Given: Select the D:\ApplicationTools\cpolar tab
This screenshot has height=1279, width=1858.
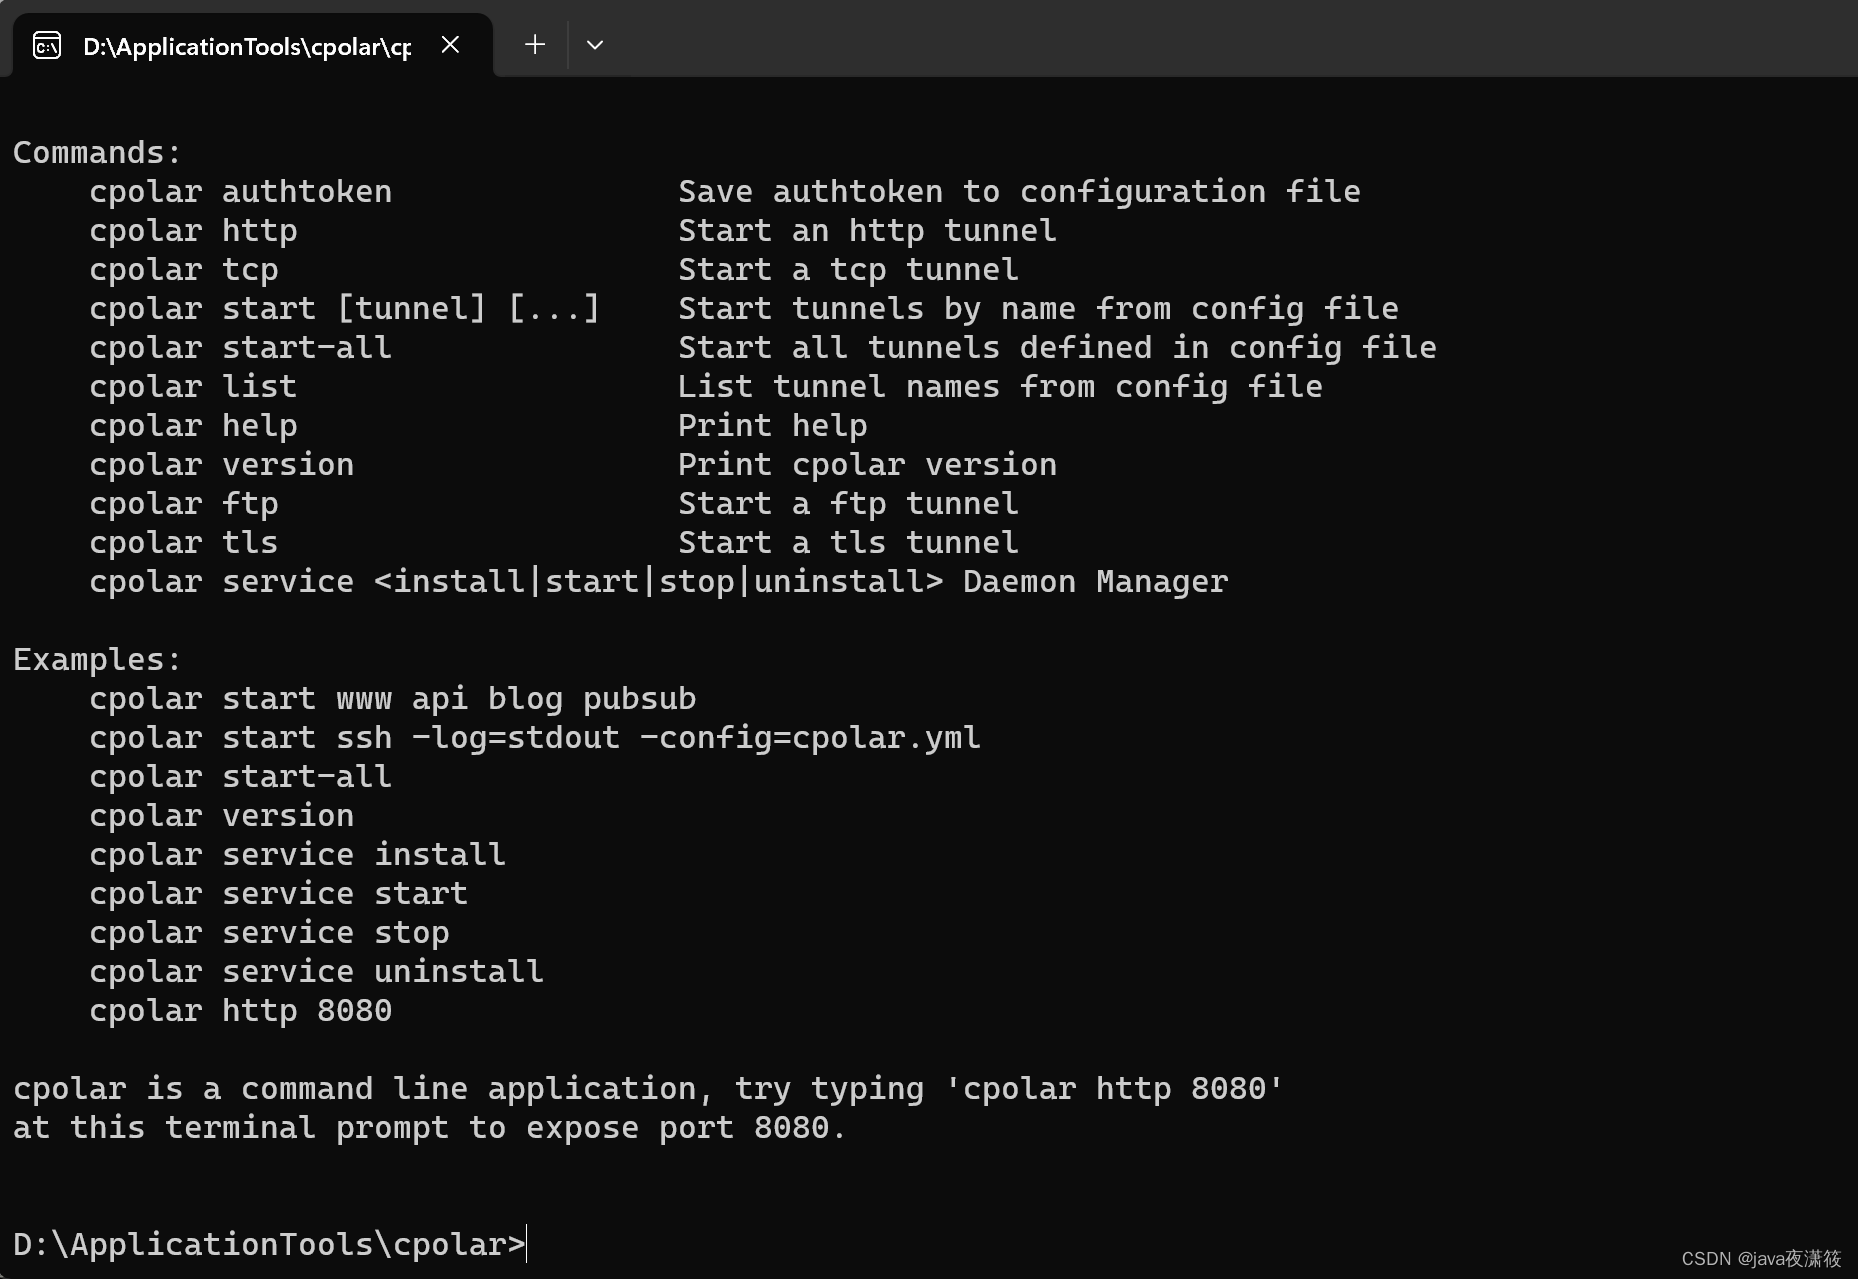Looking at the screenshot, I should point(252,46).
